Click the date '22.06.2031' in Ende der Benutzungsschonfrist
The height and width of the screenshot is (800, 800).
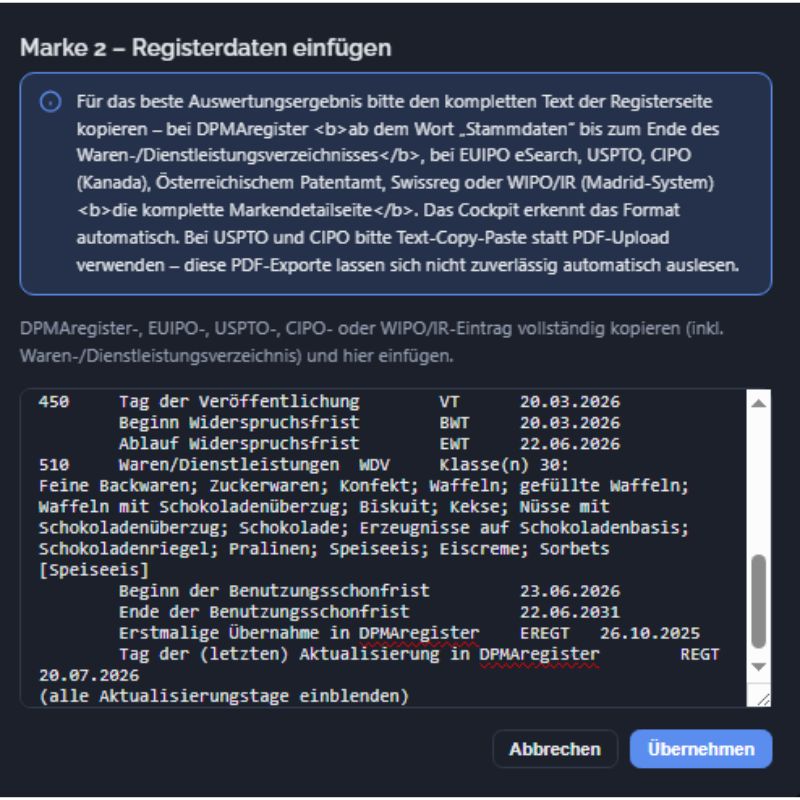[x=569, y=612]
